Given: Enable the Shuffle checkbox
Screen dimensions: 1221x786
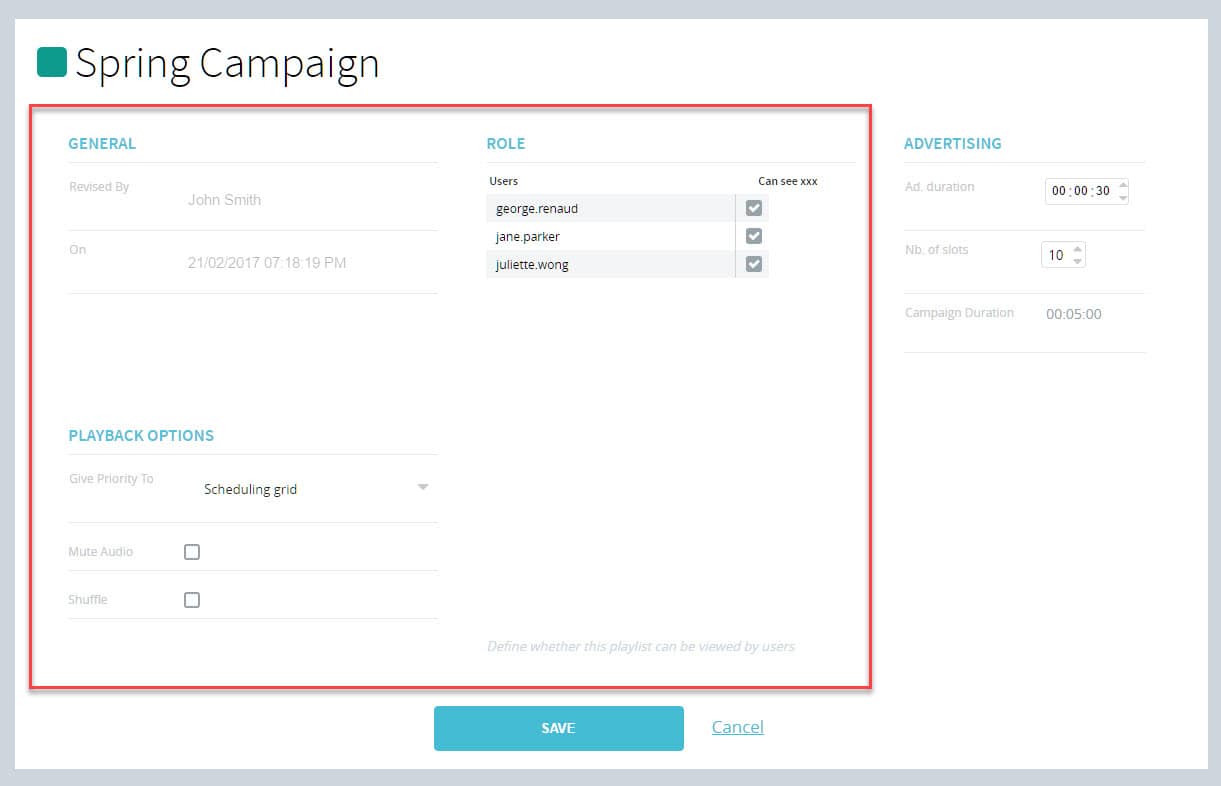Looking at the screenshot, I should [x=192, y=600].
